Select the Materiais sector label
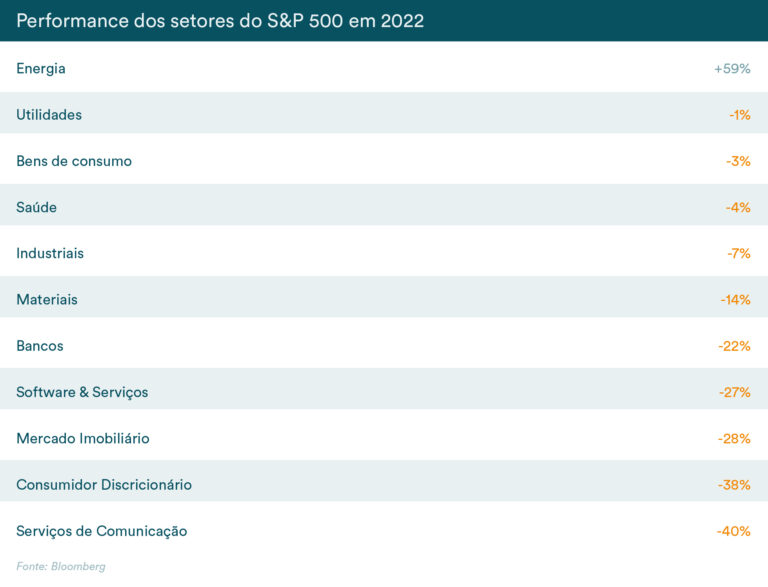 [x=47, y=299]
